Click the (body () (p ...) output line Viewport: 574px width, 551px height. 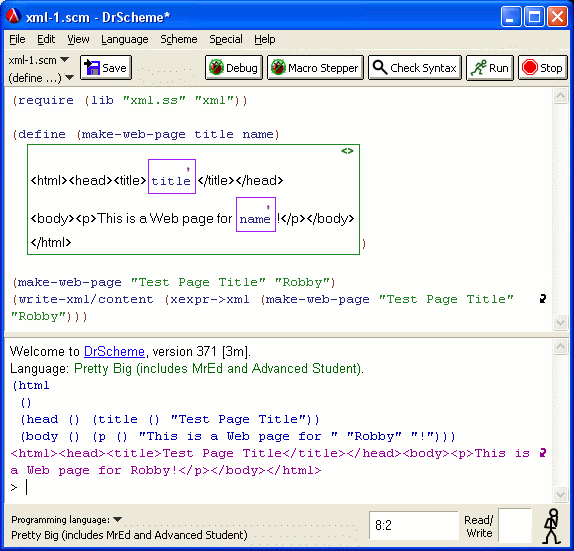tap(238, 436)
